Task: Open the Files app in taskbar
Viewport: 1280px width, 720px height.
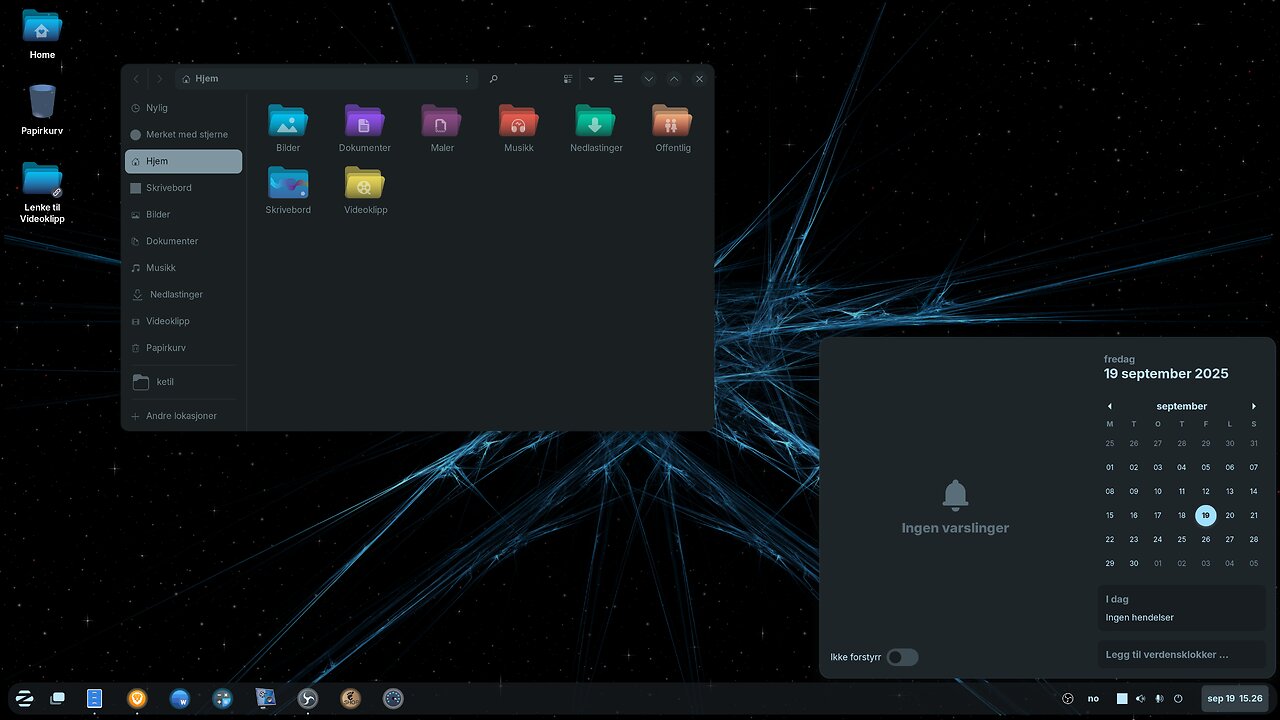Action: pos(95,699)
